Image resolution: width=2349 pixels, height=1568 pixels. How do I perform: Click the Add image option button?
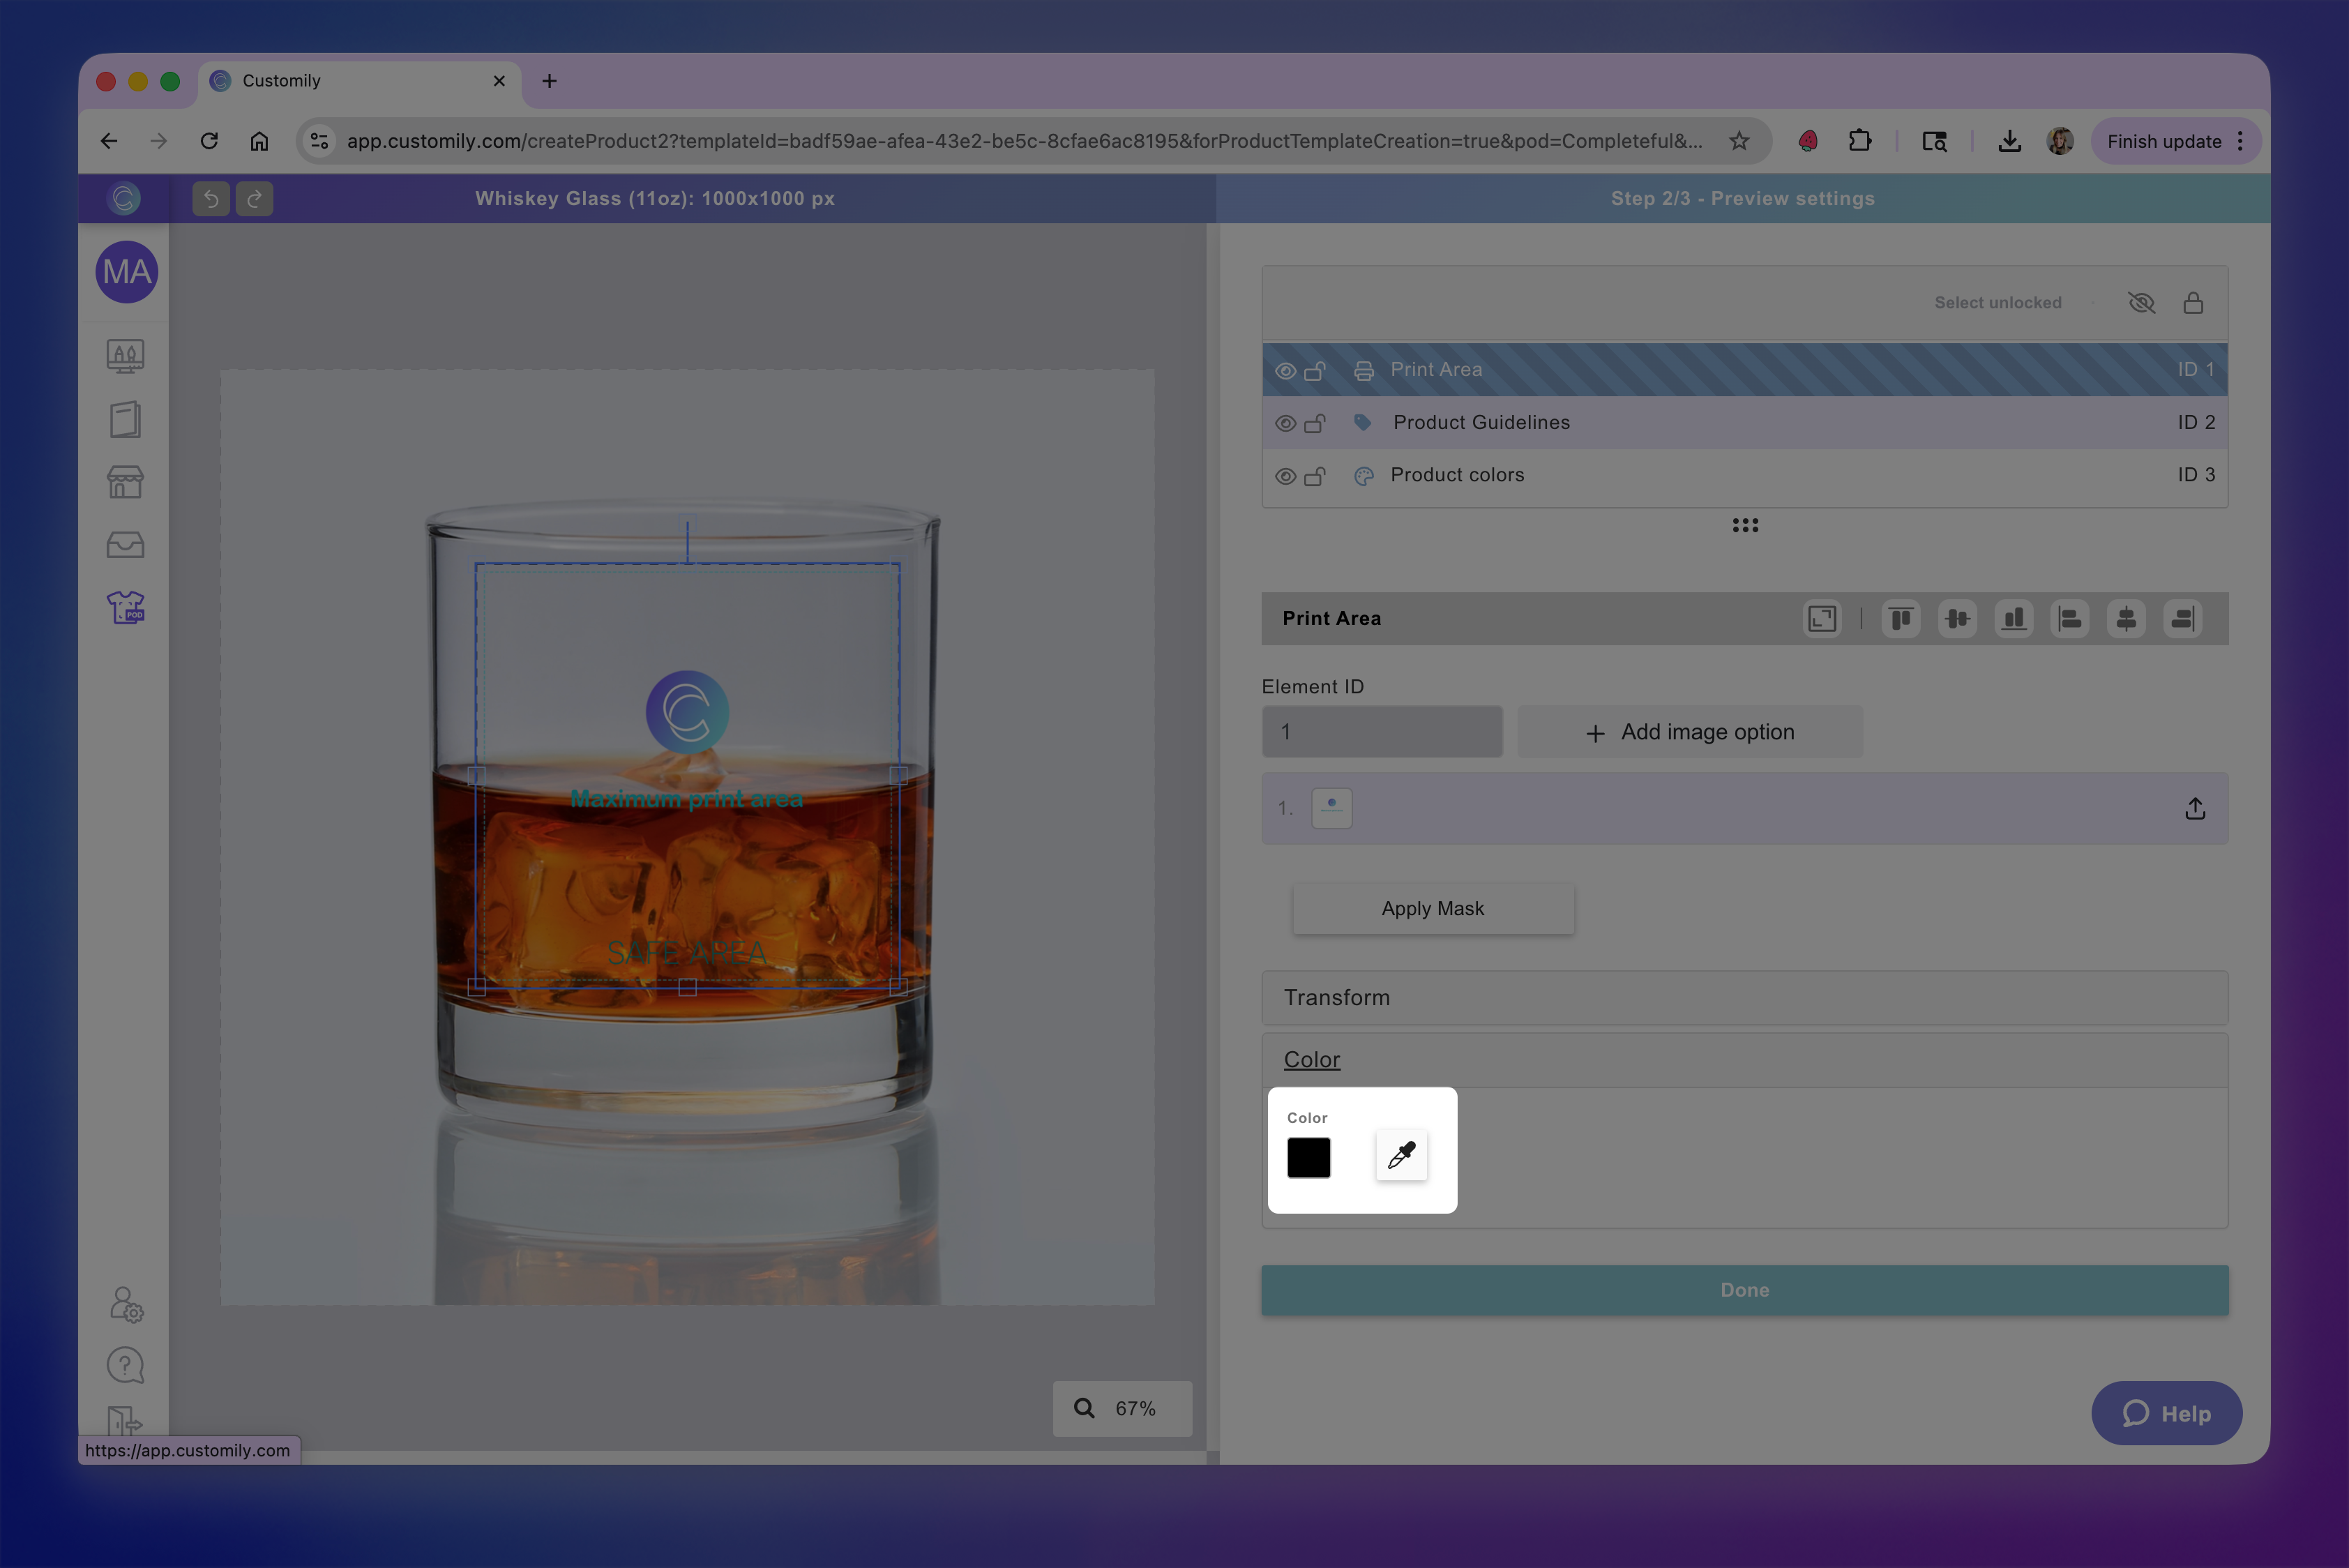(x=1689, y=732)
